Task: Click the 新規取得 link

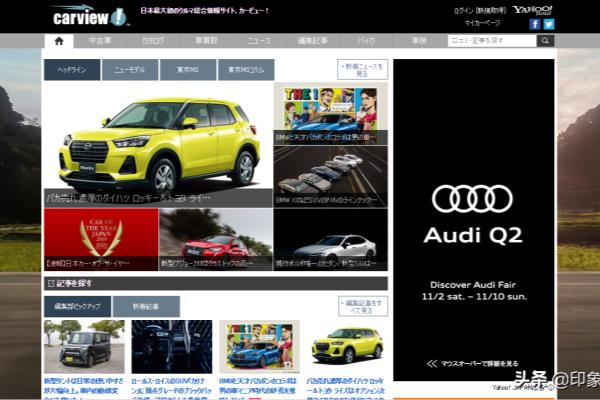Action: [491, 11]
